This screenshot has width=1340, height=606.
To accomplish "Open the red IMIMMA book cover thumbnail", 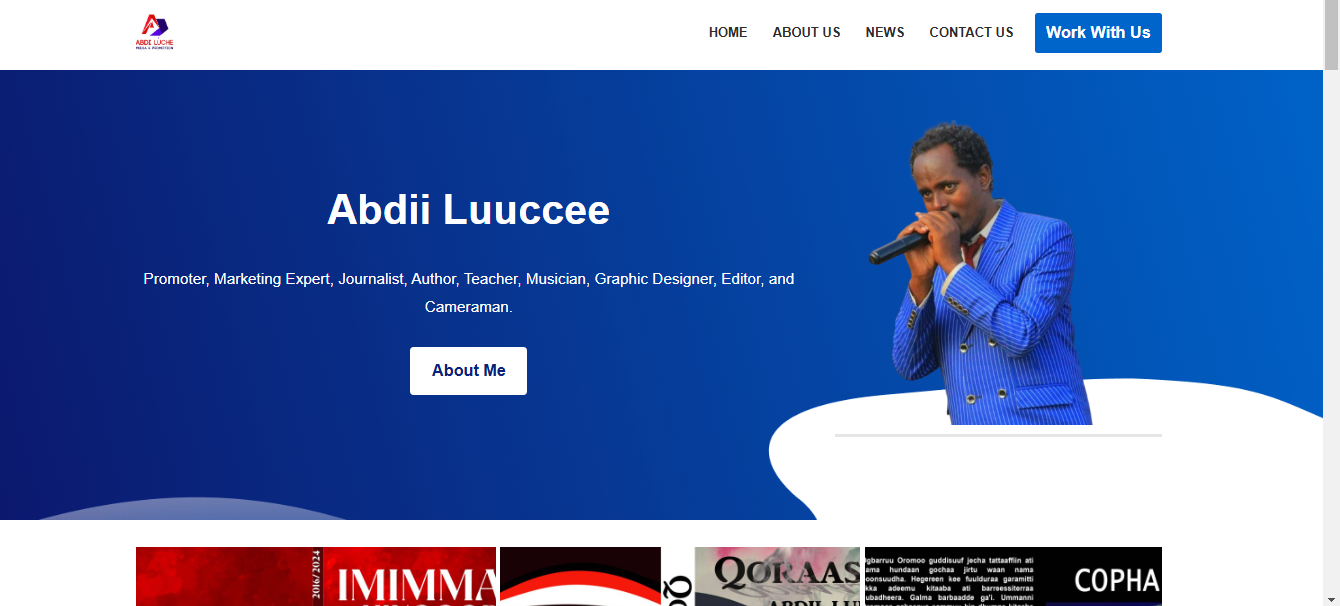I will (x=316, y=576).
